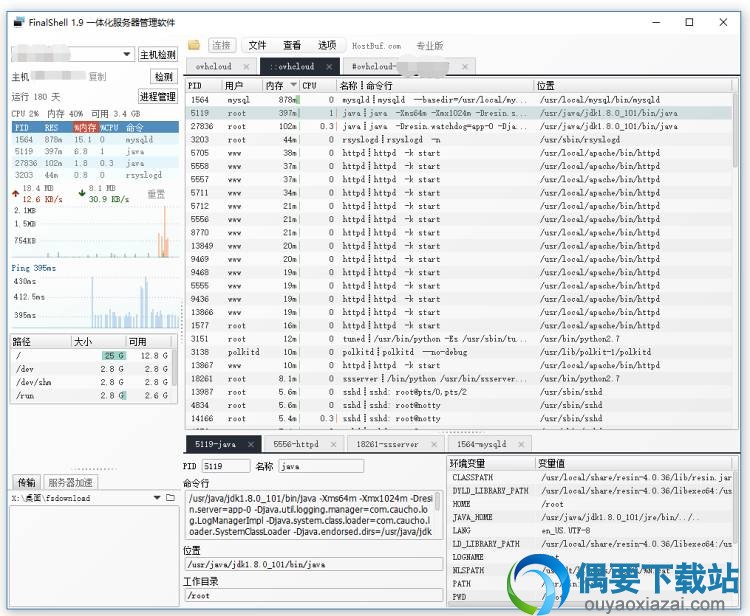The width and height of the screenshot is (750, 616).
Task: Open the 文件 menu
Action: 257,45
